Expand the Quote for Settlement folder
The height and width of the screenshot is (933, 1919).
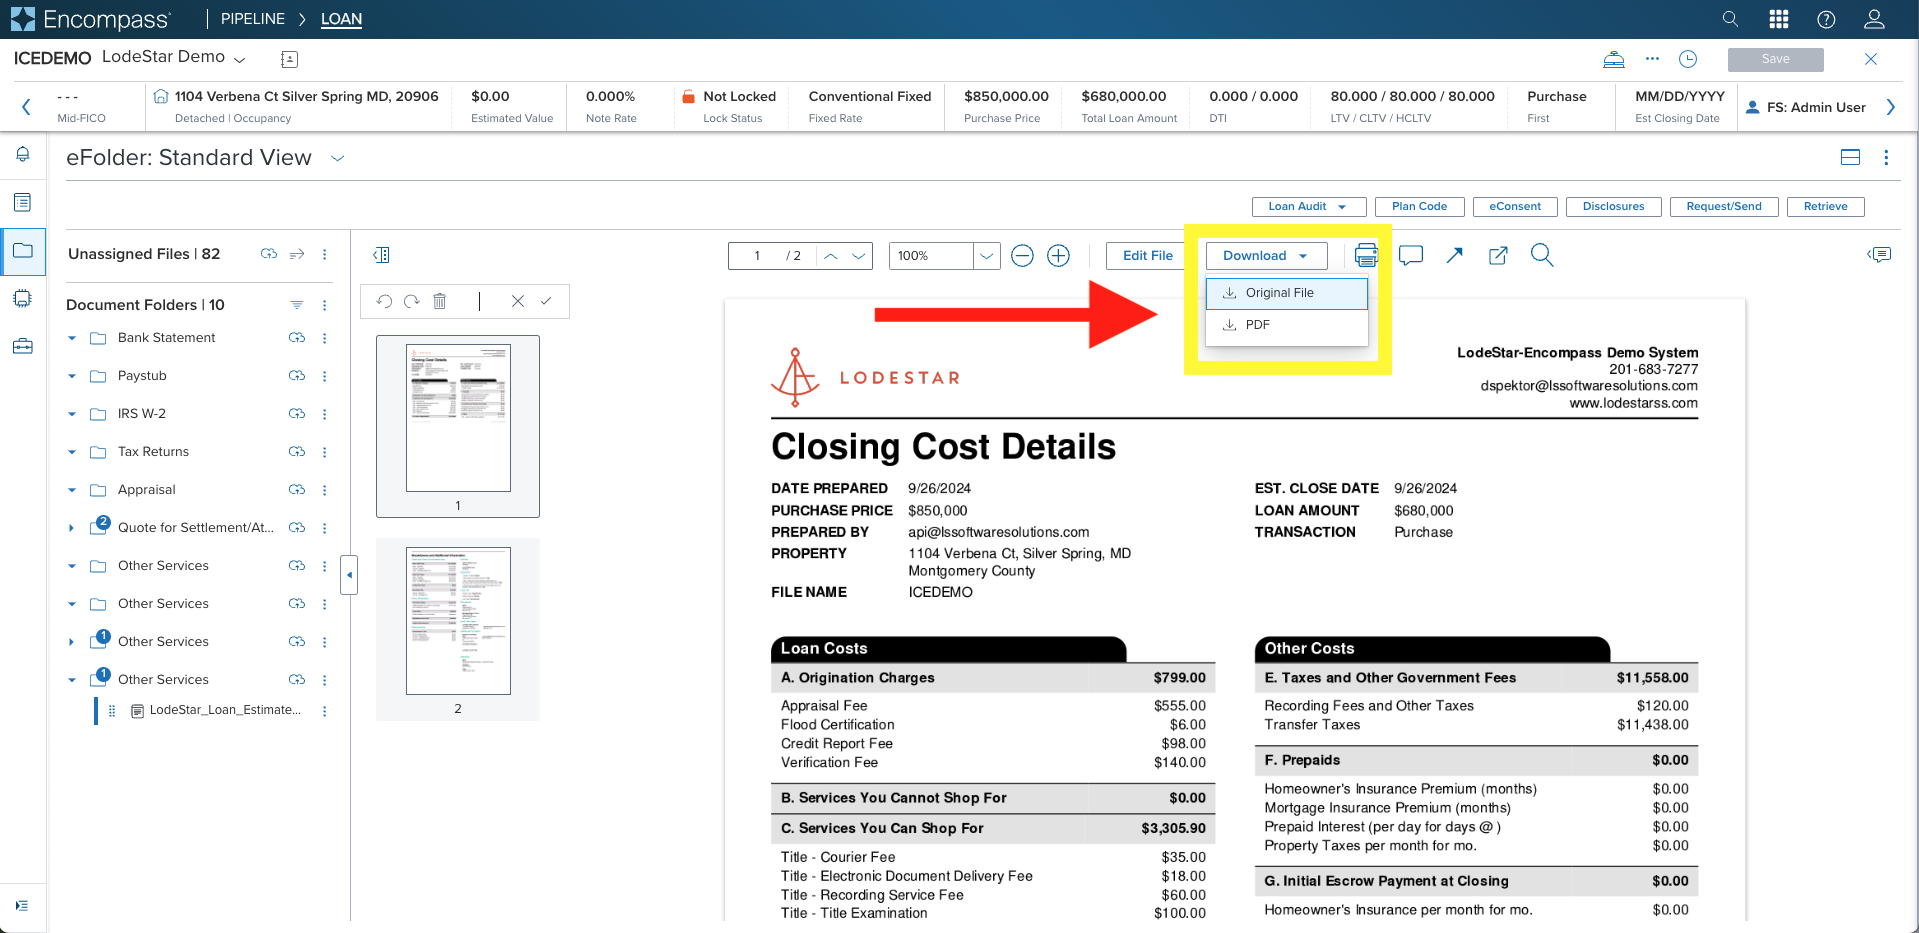(x=71, y=528)
